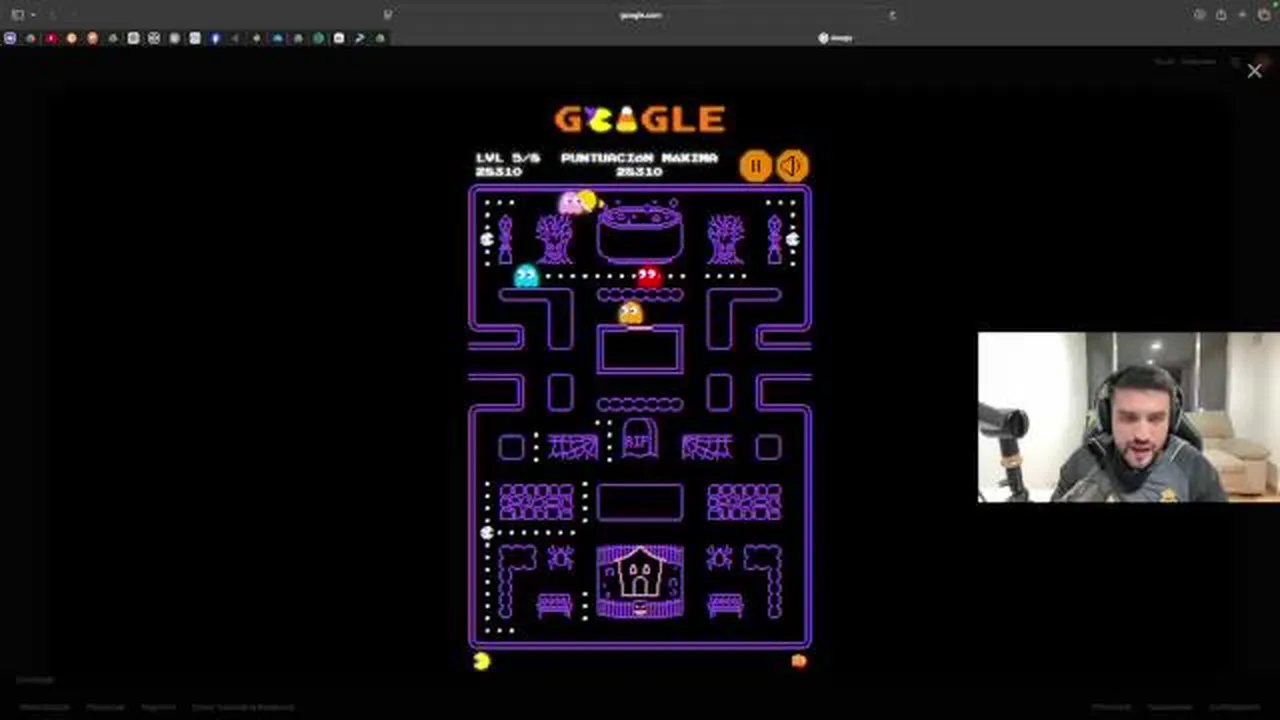Click the orange bonus item icon below the maze
The width and height of the screenshot is (1280, 720).
click(798, 660)
